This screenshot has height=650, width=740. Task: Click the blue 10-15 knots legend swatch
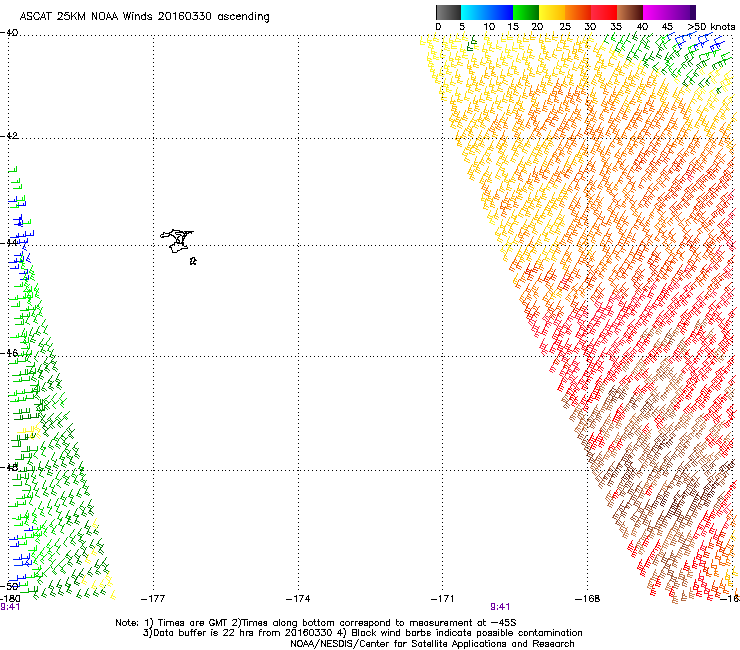click(500, 12)
